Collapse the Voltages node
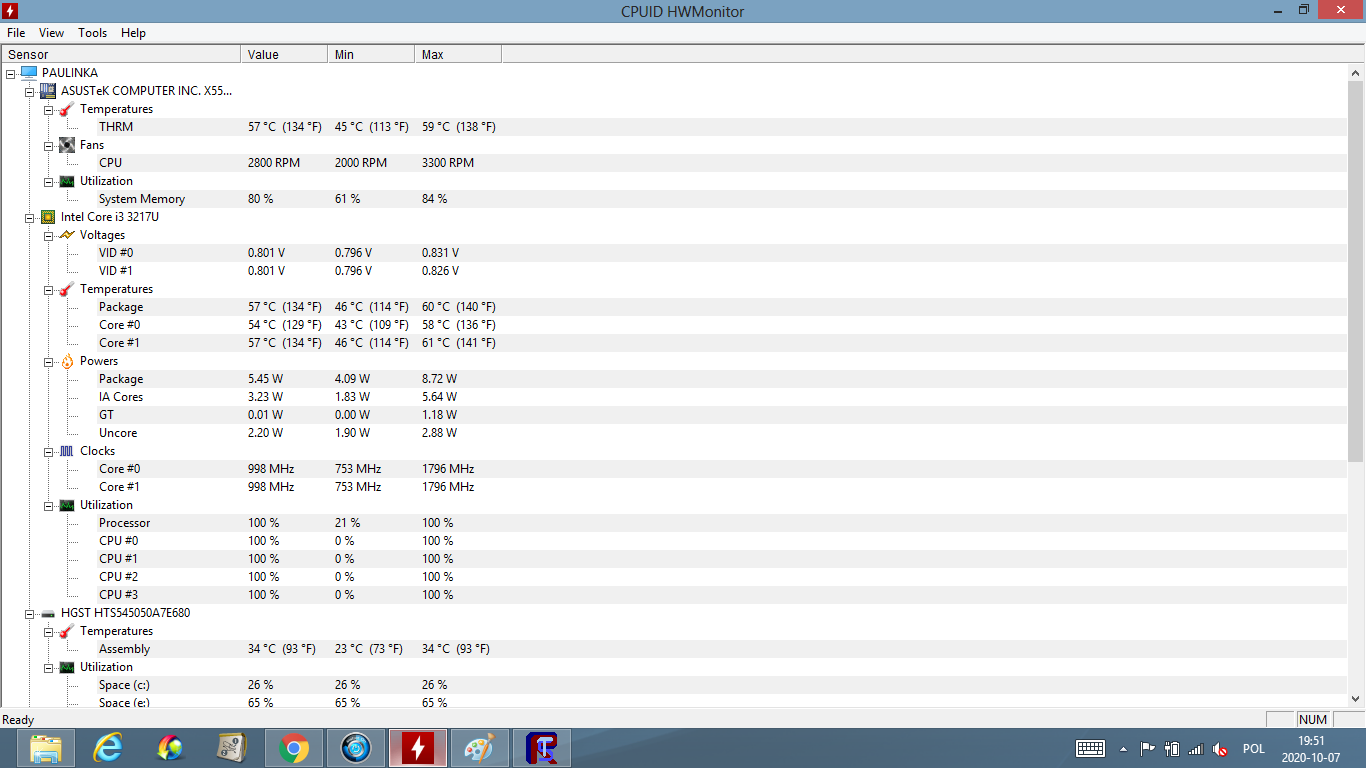The height and width of the screenshot is (768, 1366). click(x=49, y=235)
